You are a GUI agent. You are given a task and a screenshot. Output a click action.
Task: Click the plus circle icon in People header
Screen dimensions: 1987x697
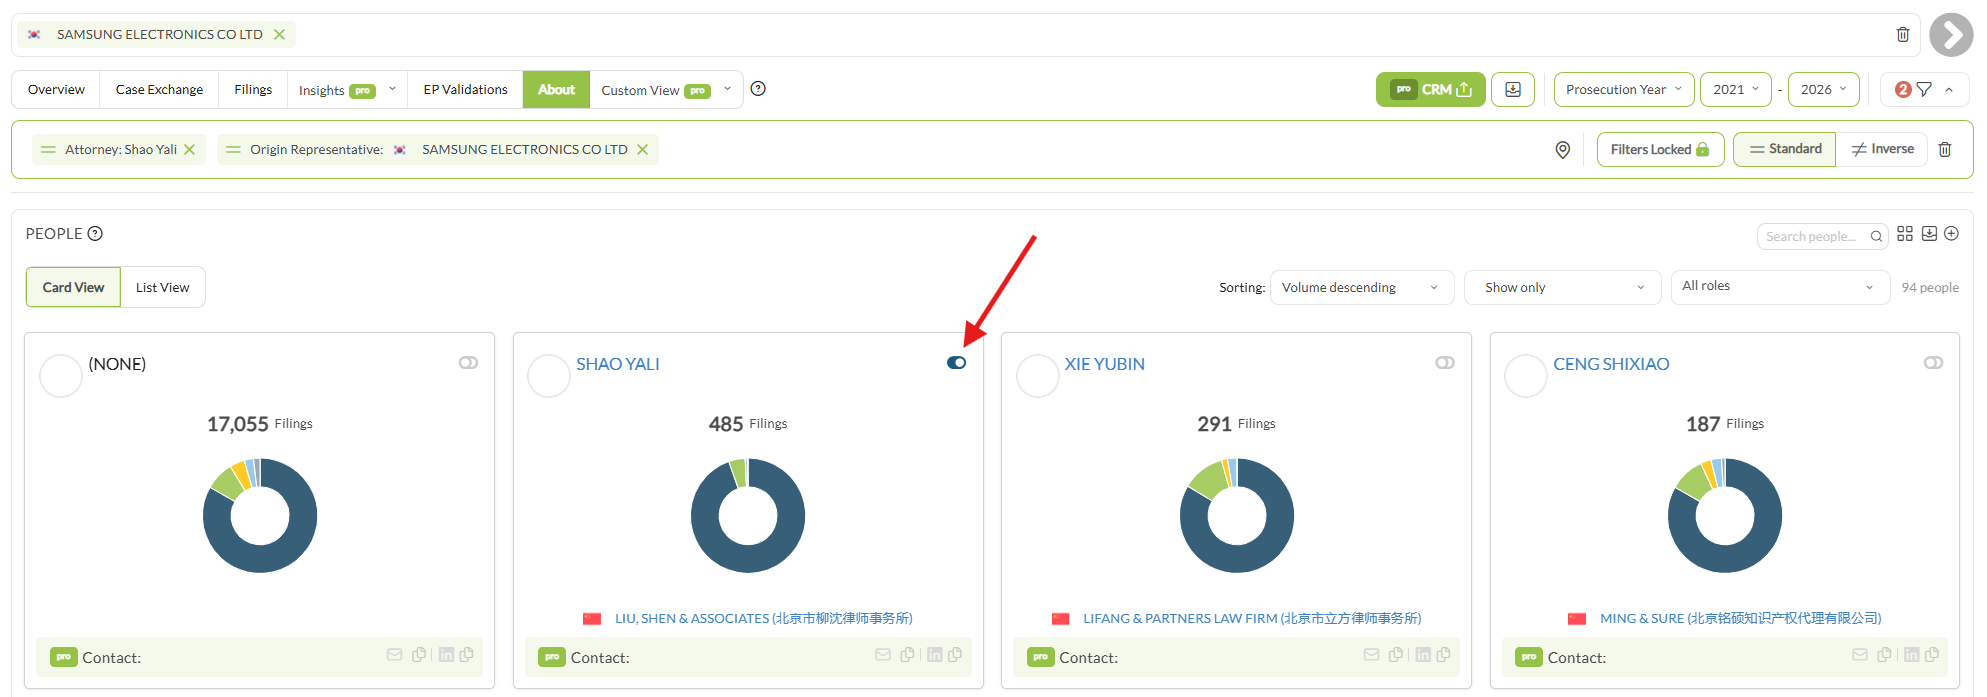1951,233
